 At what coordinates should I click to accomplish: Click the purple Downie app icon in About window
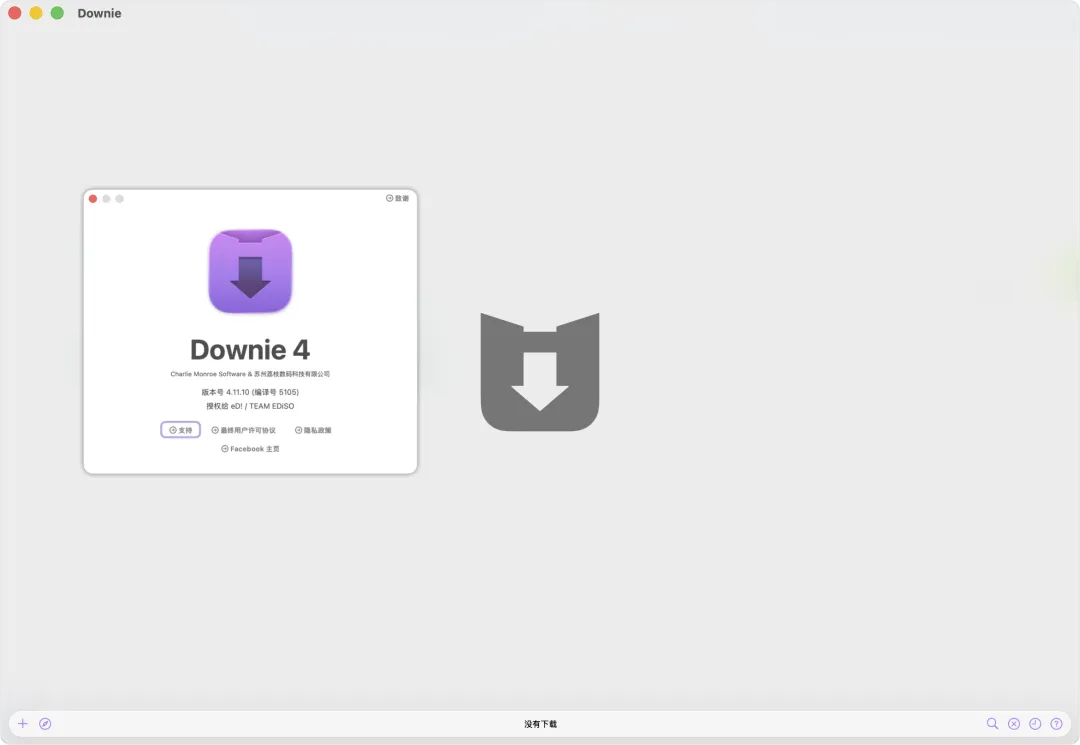click(250, 271)
